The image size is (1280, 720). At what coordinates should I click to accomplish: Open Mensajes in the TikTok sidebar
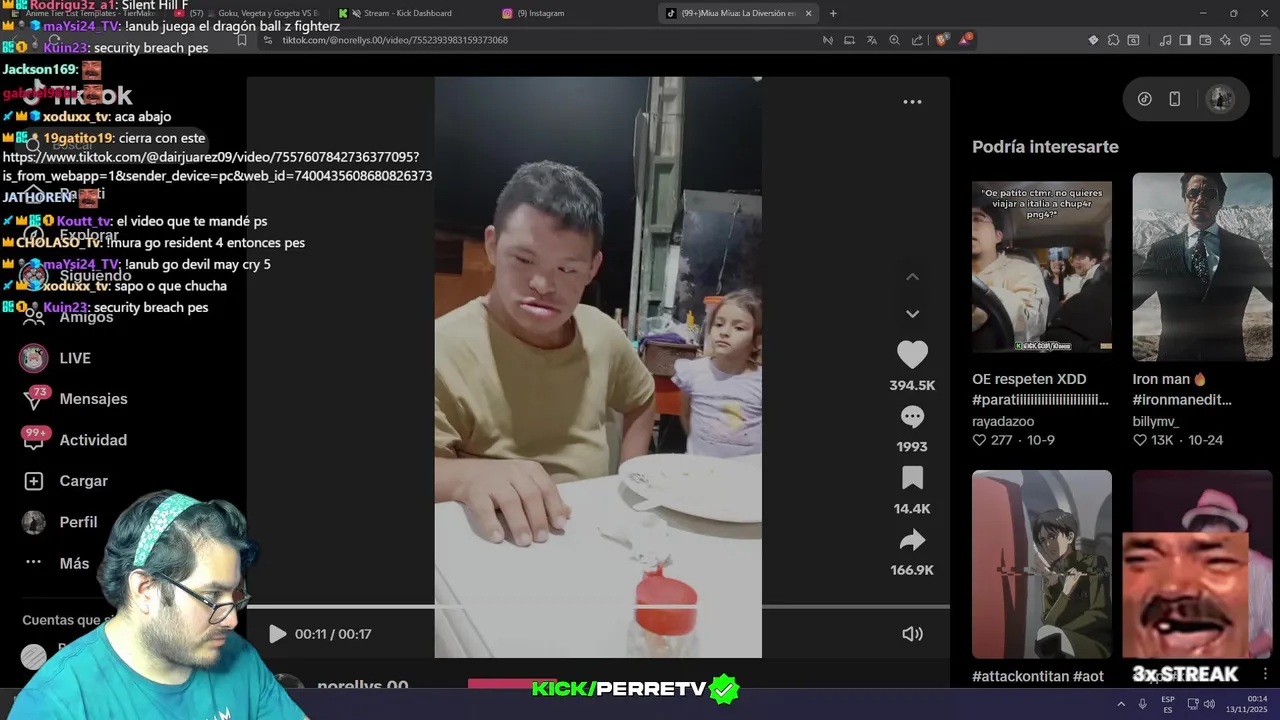pyautogui.click(x=75, y=399)
